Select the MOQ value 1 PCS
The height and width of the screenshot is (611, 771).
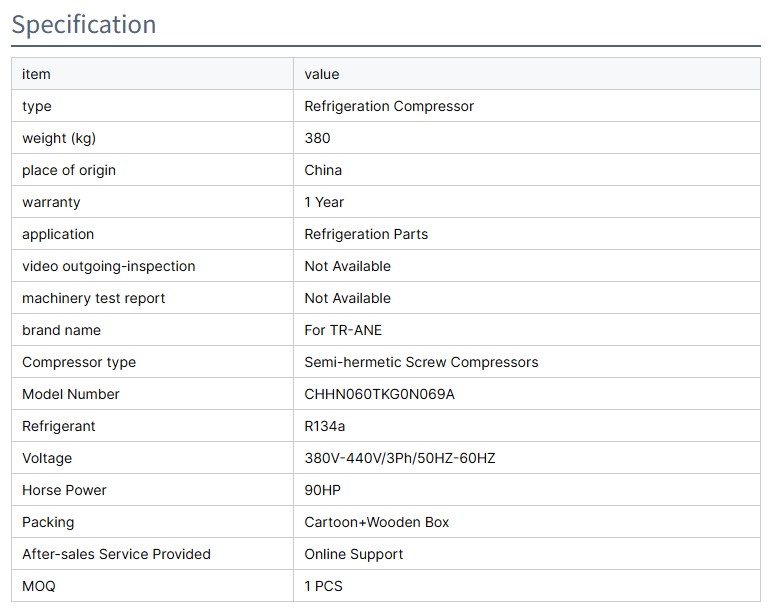323,586
